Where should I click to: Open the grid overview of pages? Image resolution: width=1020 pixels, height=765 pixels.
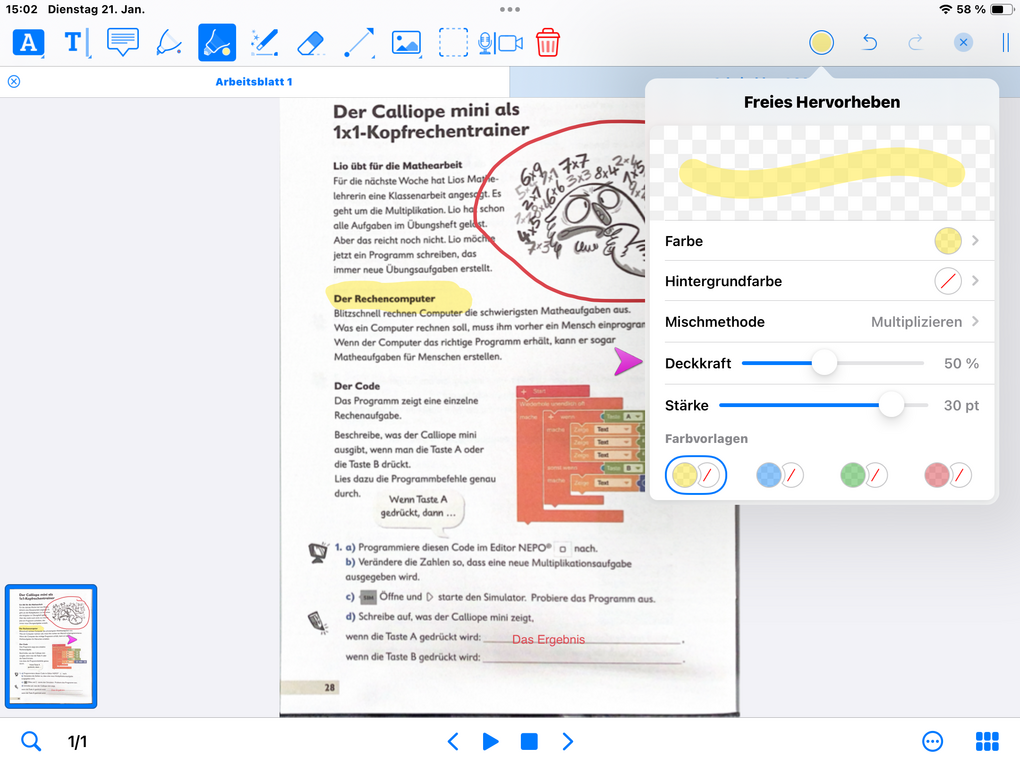[x=987, y=741]
